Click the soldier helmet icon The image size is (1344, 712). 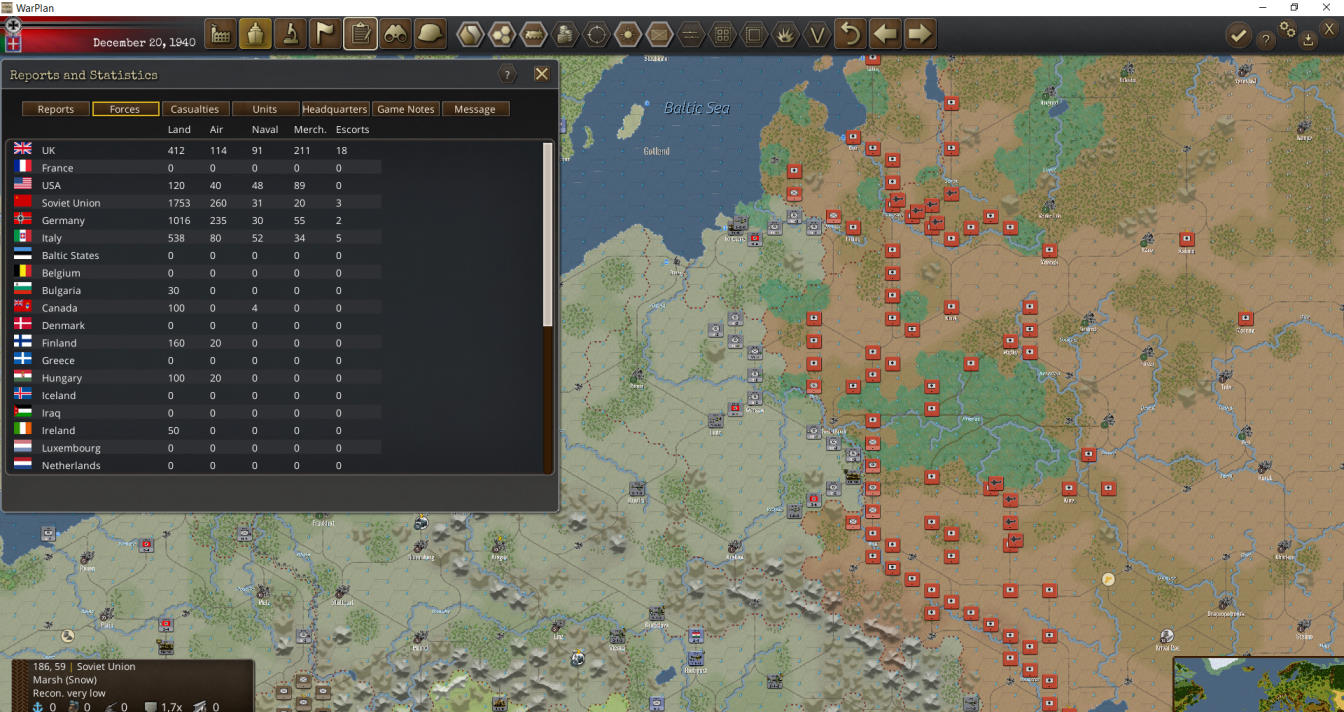430,34
